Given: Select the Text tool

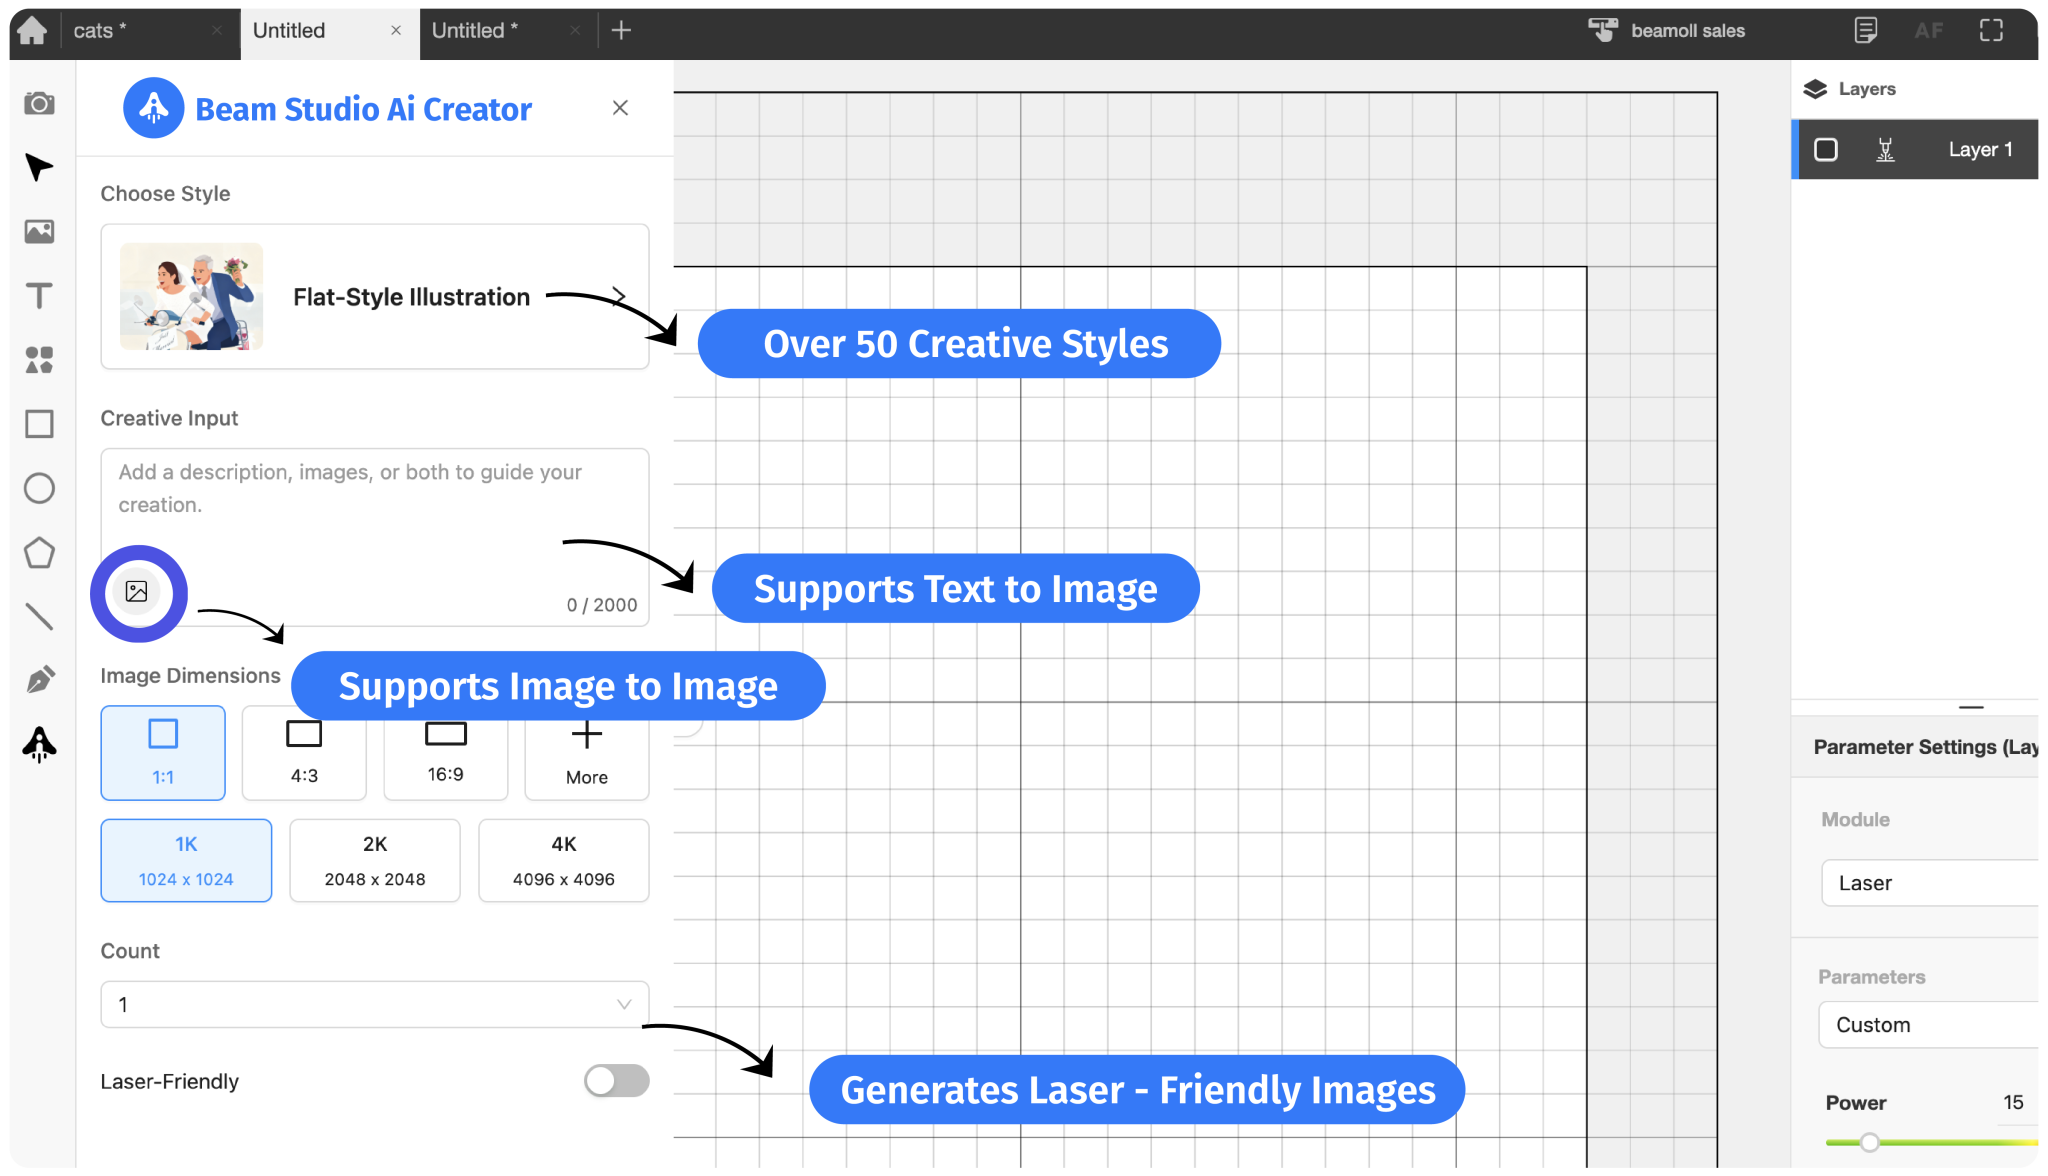Looking at the screenshot, I should coord(39,295).
